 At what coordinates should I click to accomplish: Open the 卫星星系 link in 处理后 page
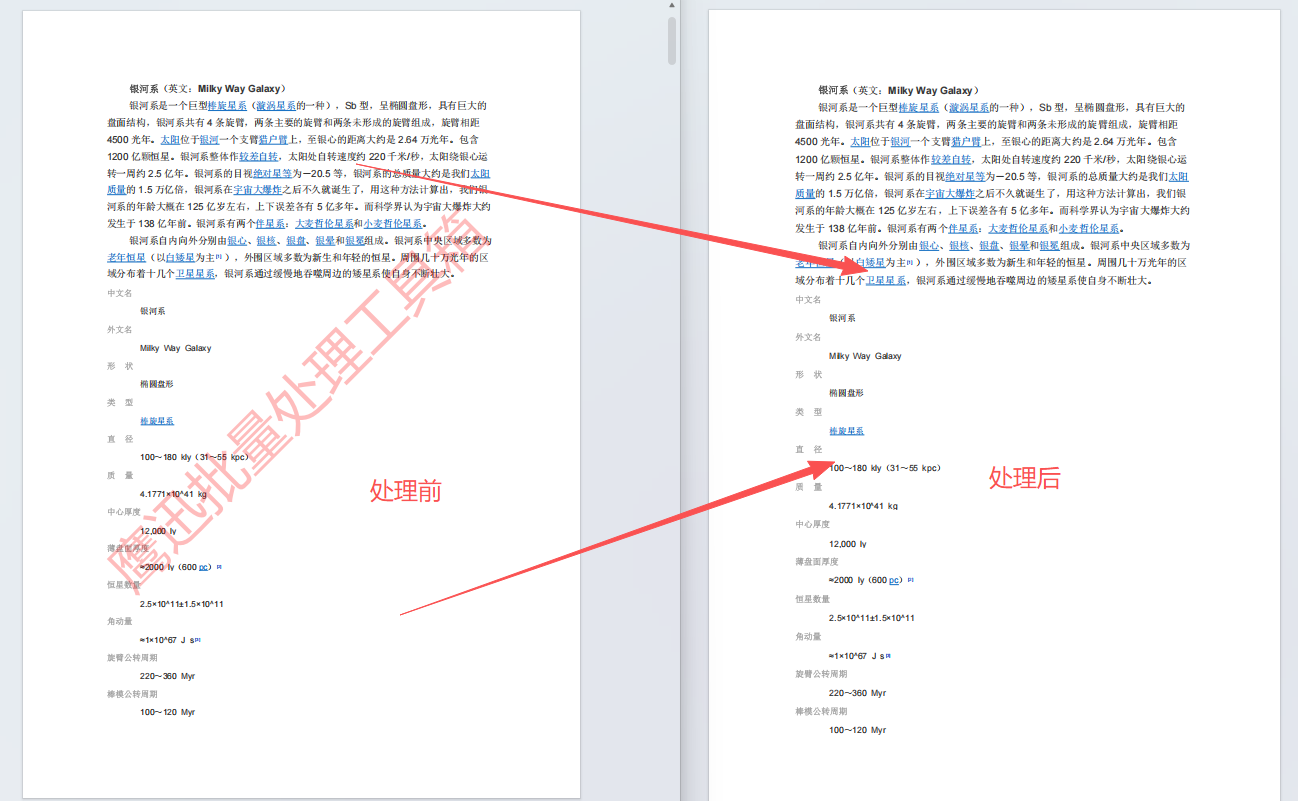(886, 280)
